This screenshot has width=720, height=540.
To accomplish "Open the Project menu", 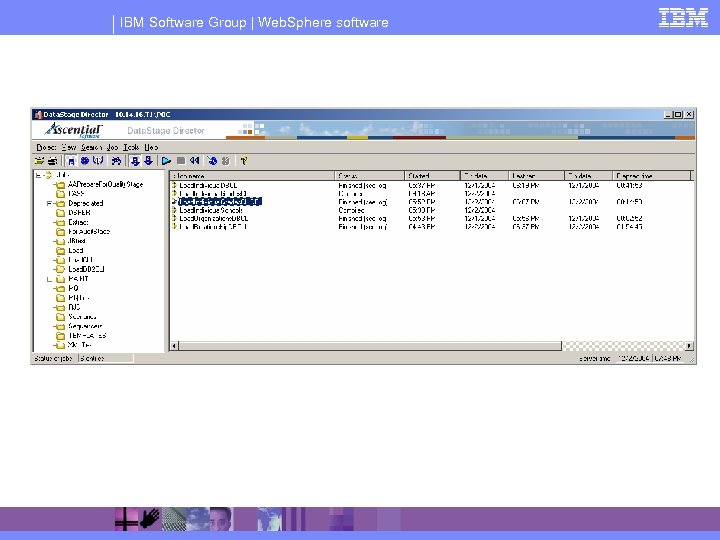I will [46, 147].
